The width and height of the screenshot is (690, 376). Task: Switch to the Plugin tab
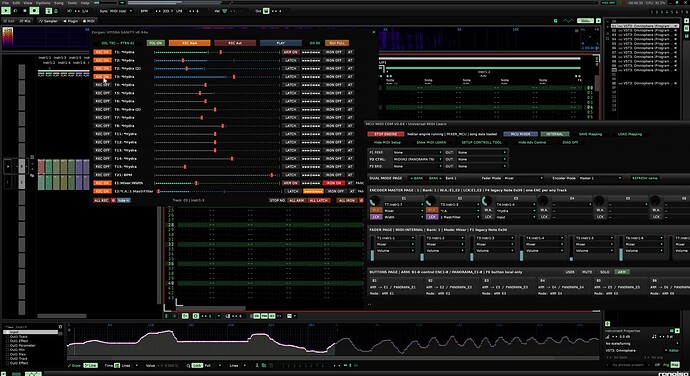click(70, 21)
